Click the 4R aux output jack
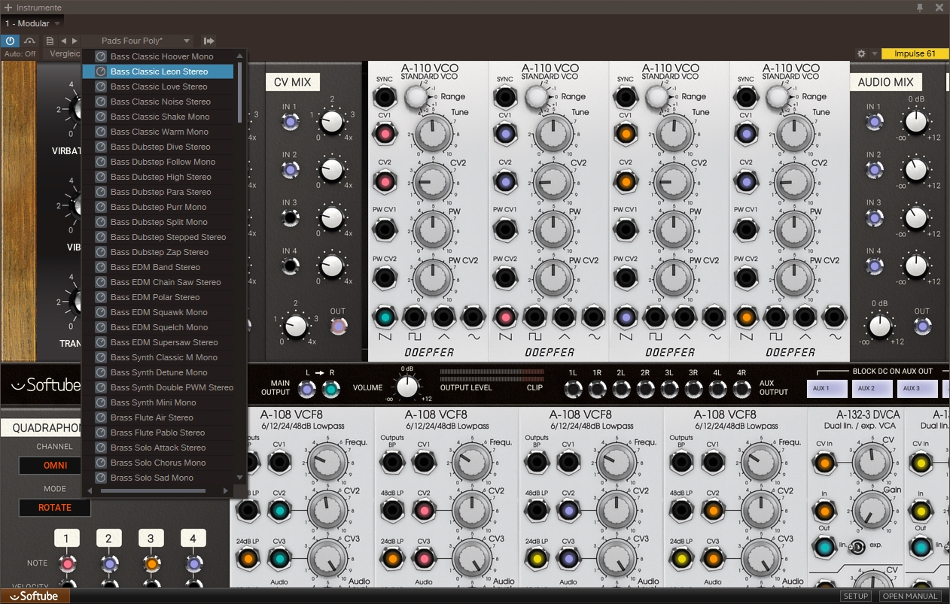The image size is (950, 604). pos(742,390)
